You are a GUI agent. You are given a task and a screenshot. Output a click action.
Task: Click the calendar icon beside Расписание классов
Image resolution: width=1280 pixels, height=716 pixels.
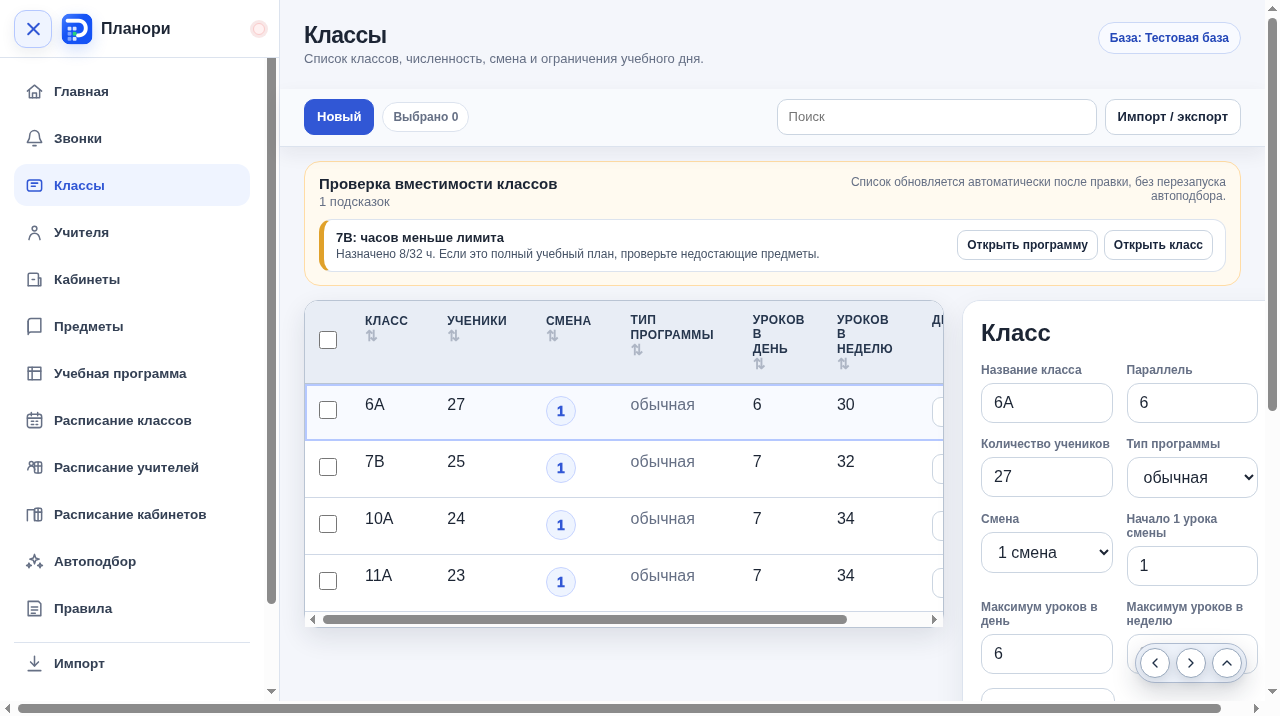point(35,421)
